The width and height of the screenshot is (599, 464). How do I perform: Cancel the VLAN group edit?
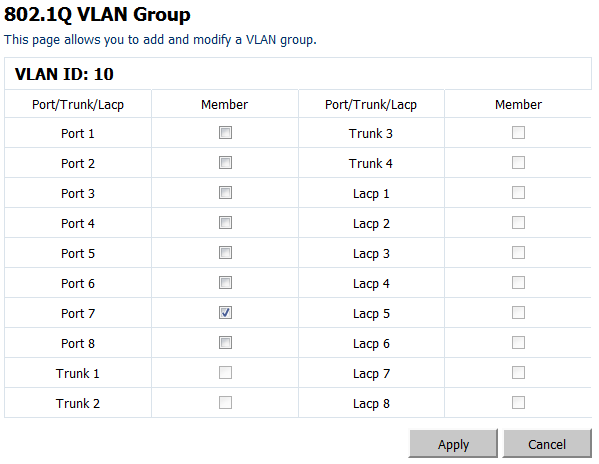click(x=547, y=444)
